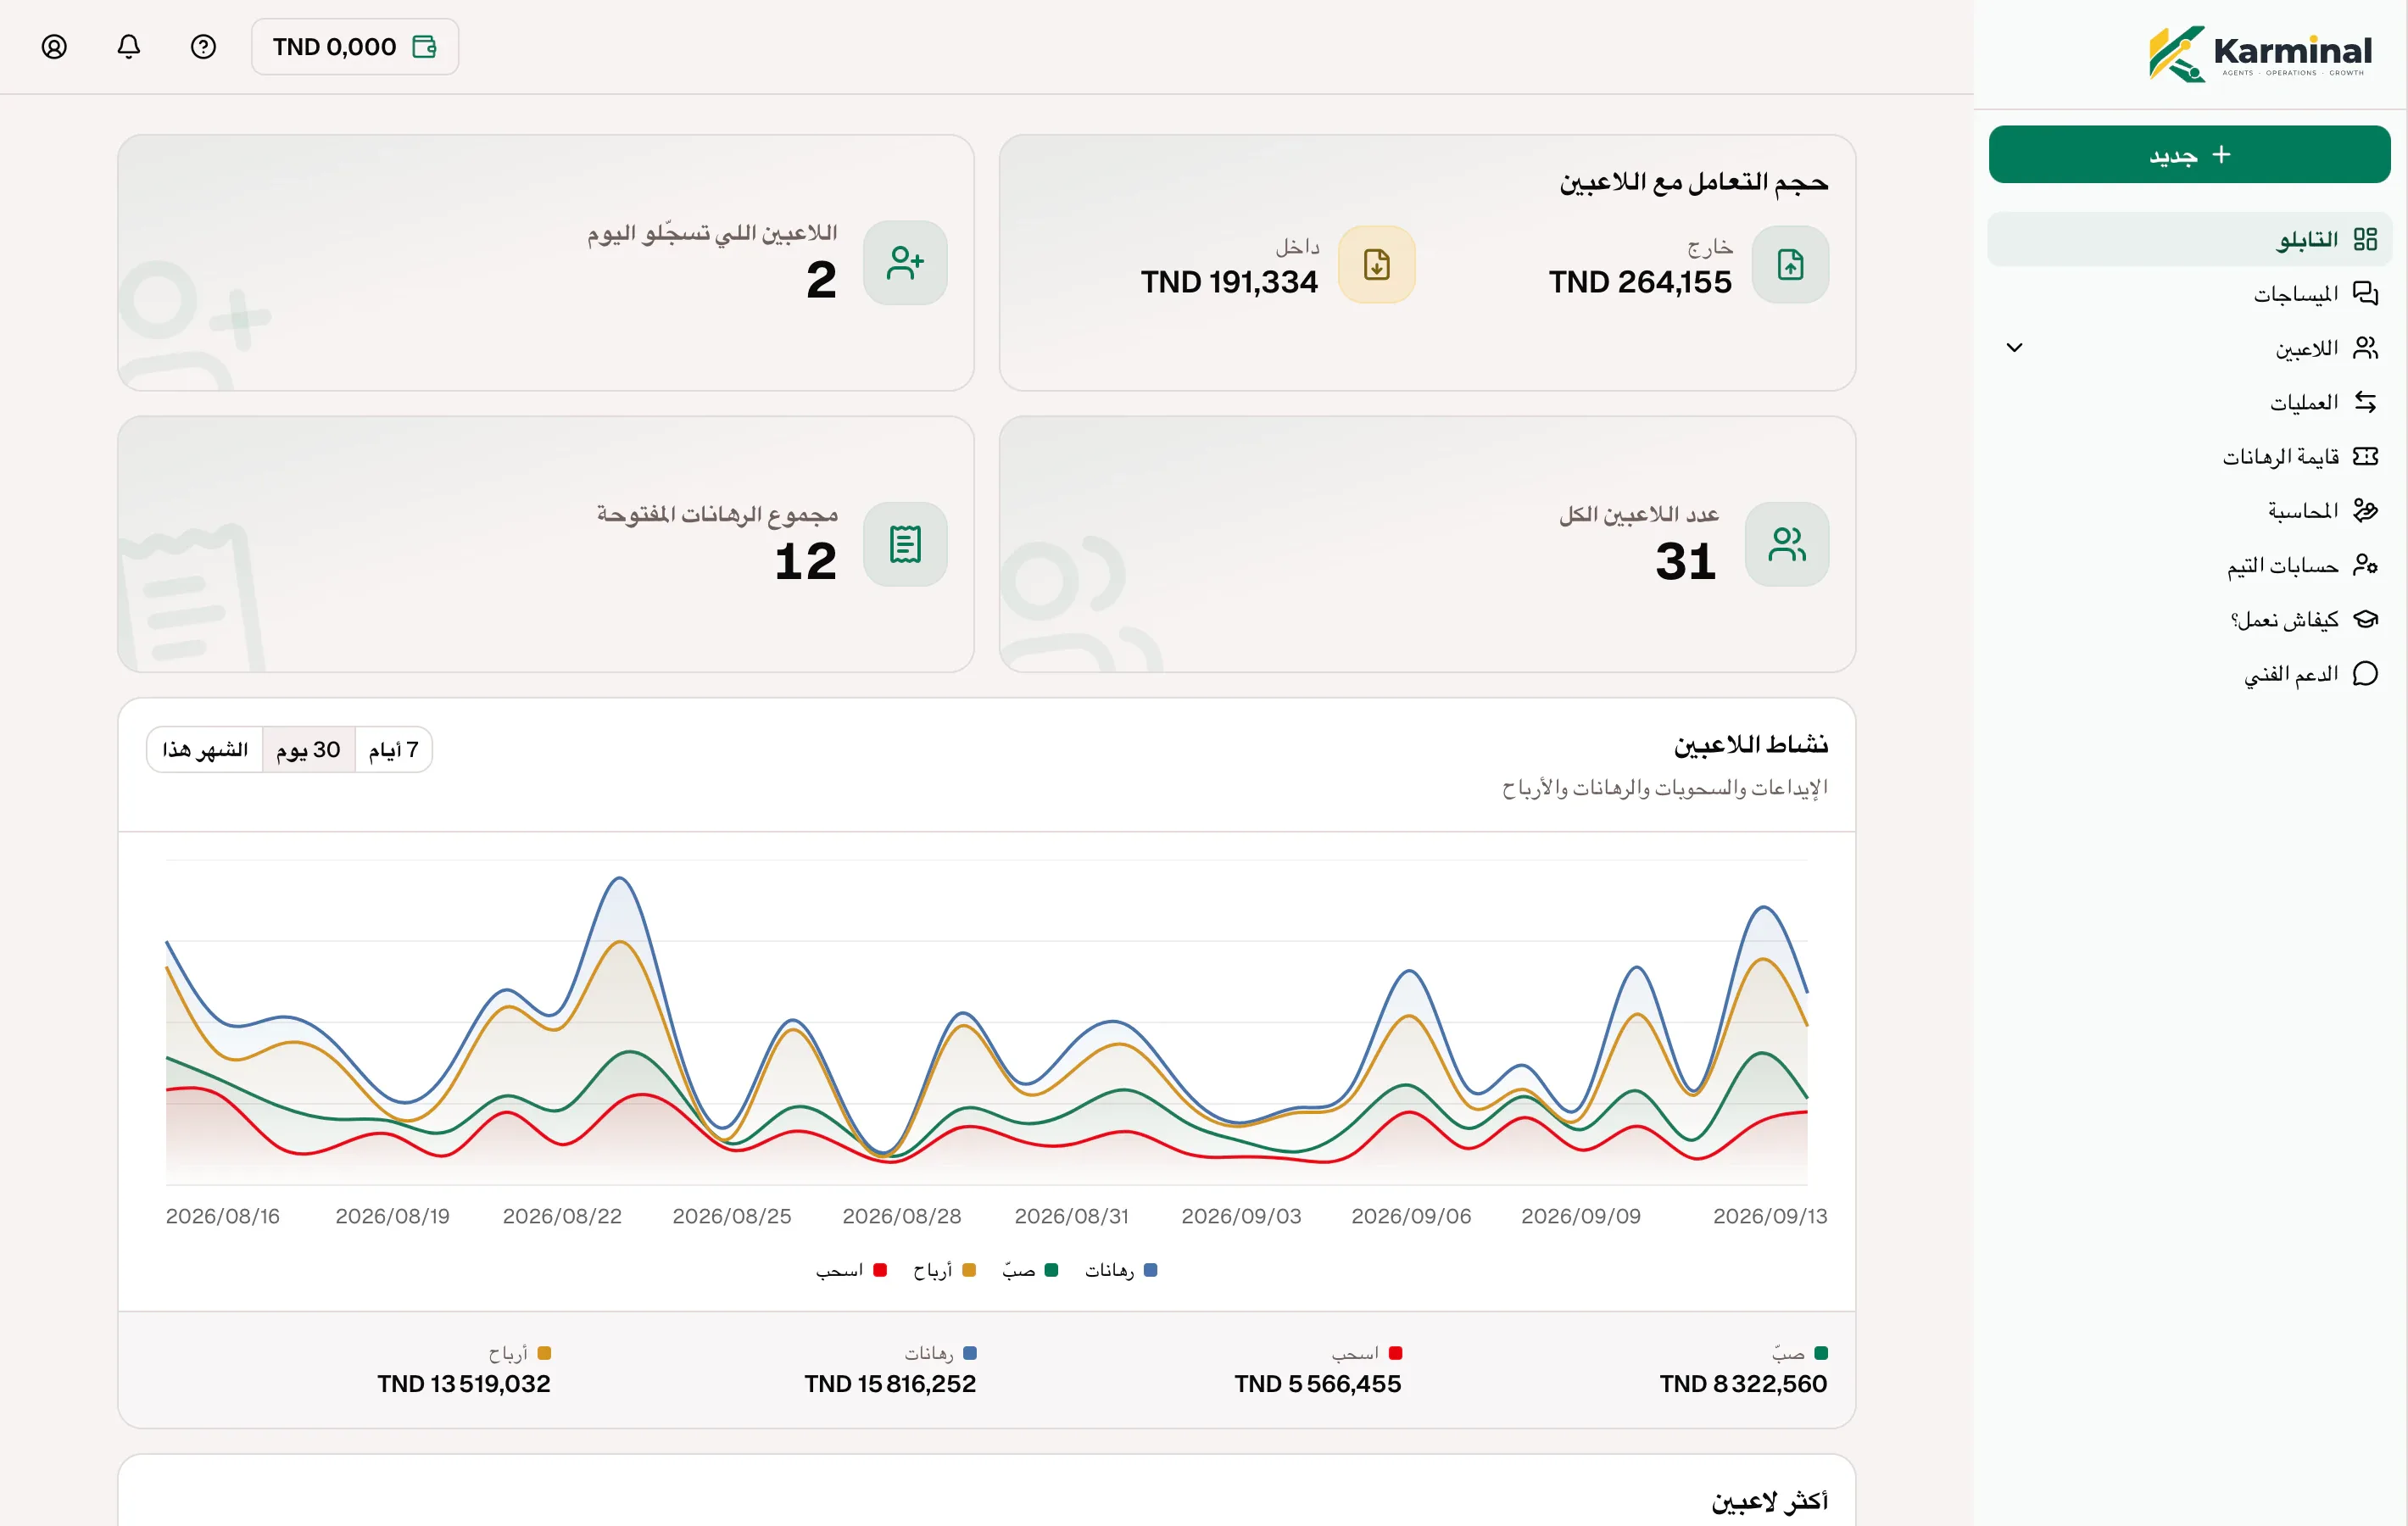
Task: Switch chart range to الشهر هذا
Action: (x=205, y=749)
